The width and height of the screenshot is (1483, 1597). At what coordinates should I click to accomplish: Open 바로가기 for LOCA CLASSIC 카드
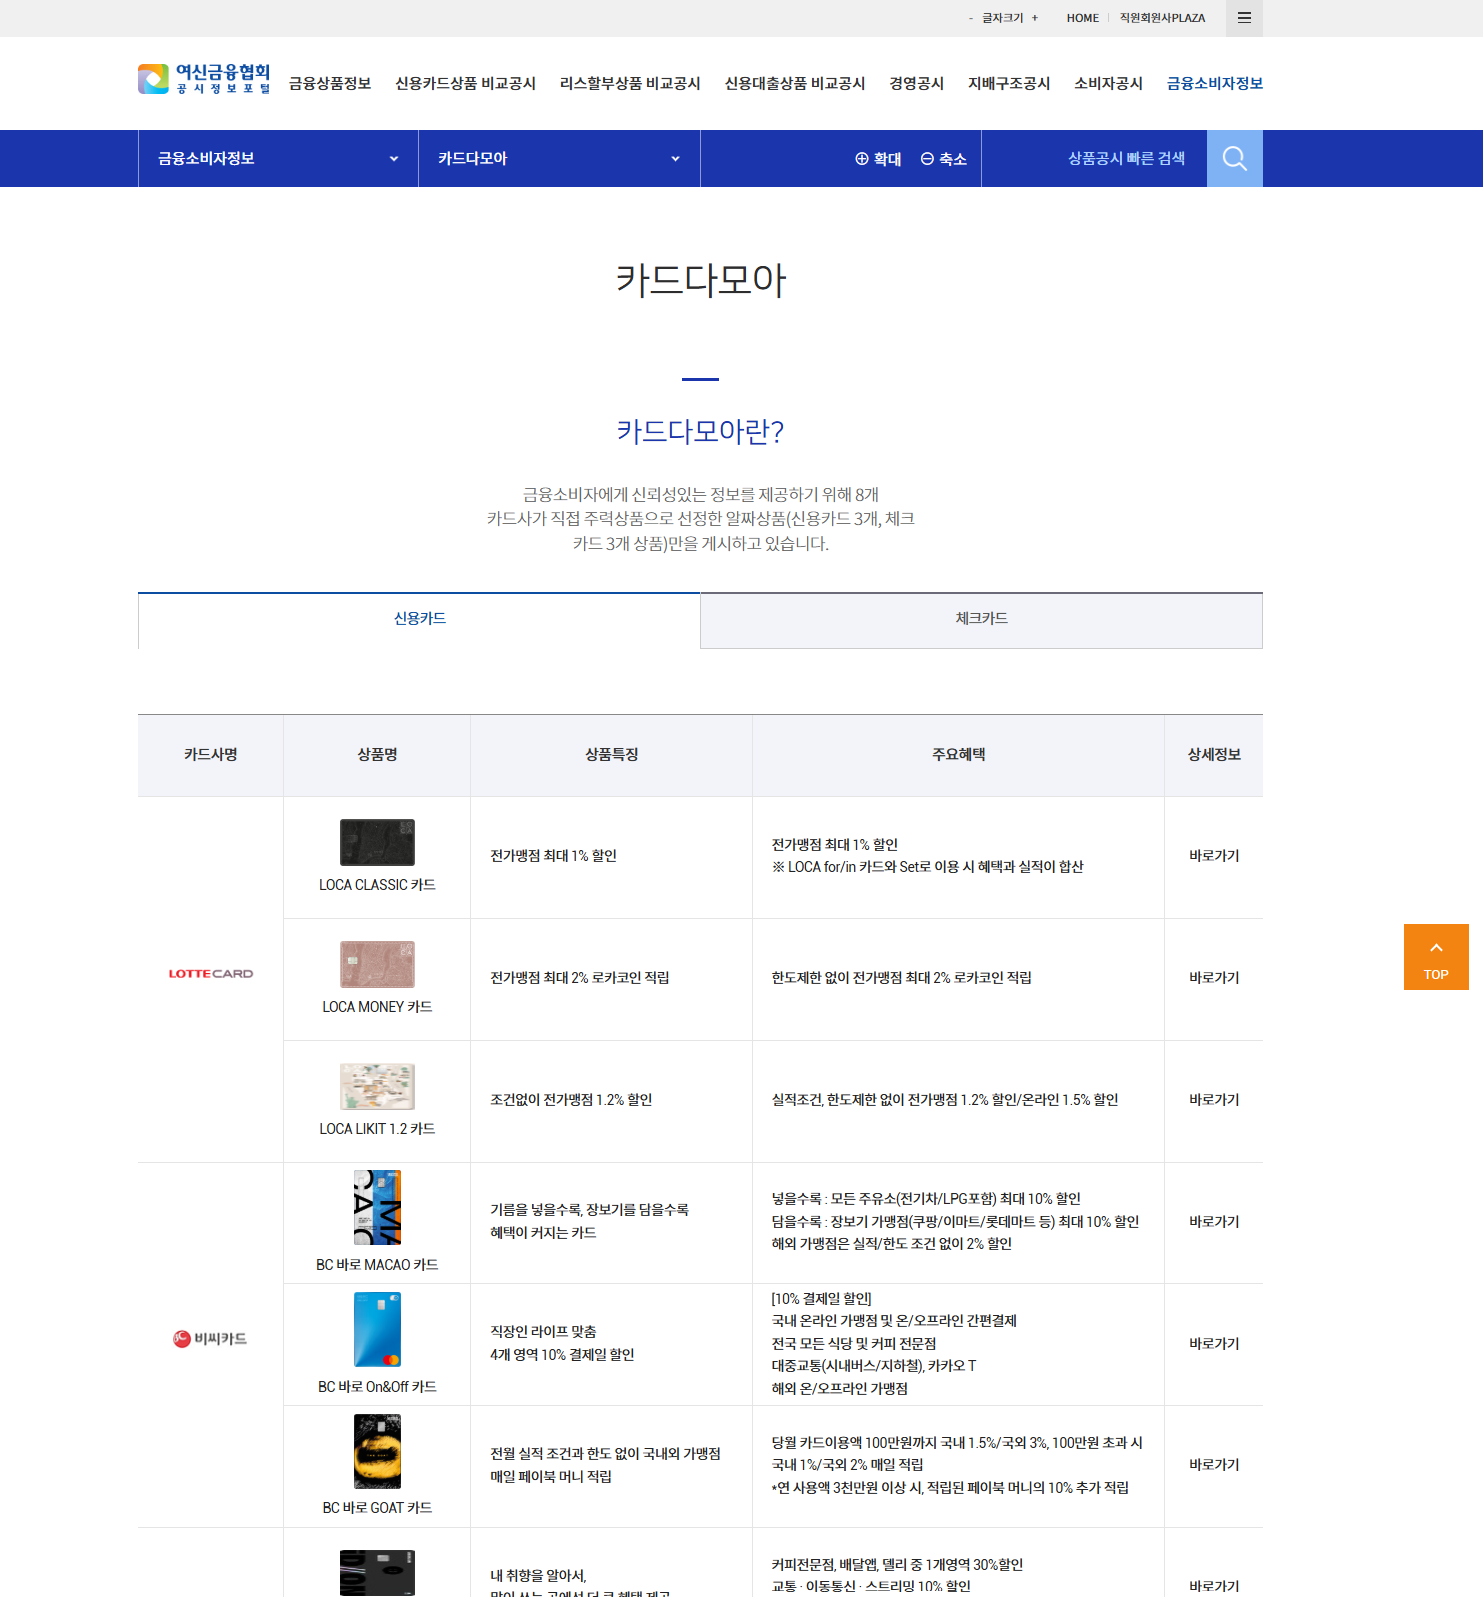[x=1214, y=856]
